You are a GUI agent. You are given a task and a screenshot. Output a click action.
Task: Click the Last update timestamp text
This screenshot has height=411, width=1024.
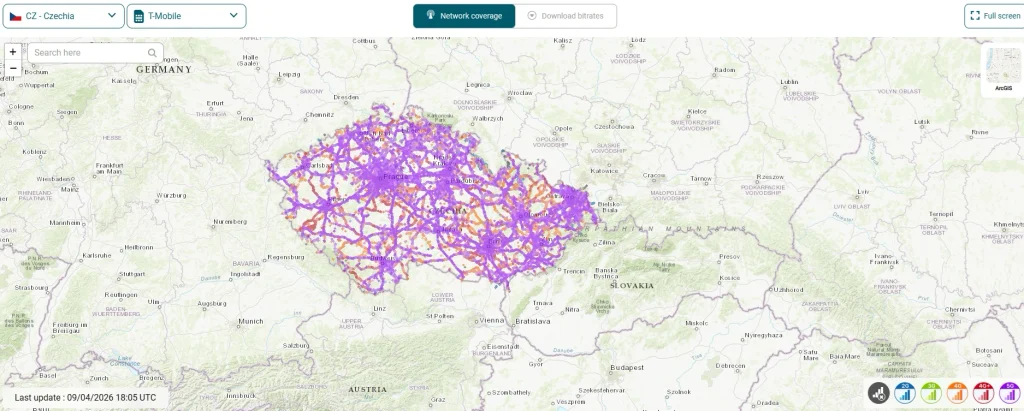click(x=85, y=397)
